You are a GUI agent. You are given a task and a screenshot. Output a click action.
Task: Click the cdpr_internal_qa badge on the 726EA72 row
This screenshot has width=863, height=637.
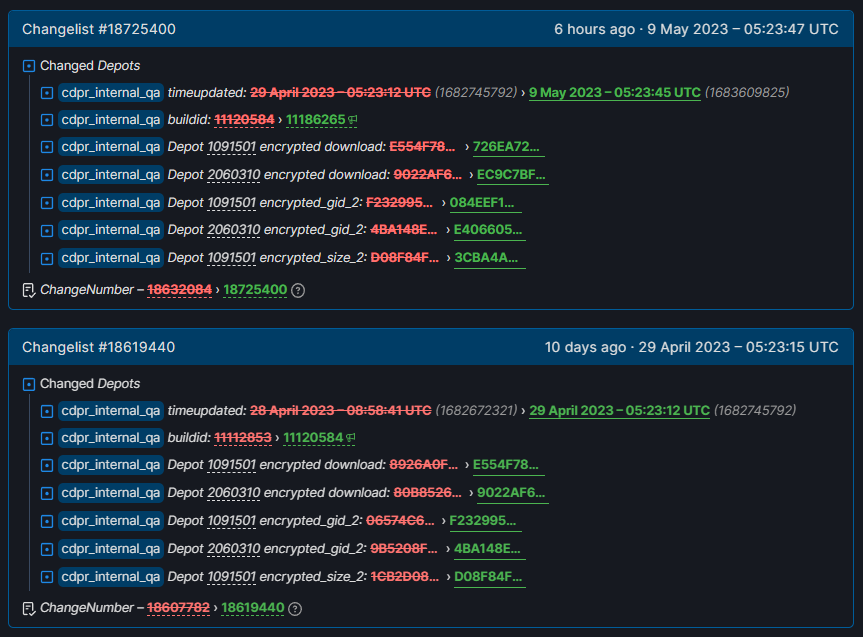tap(111, 146)
